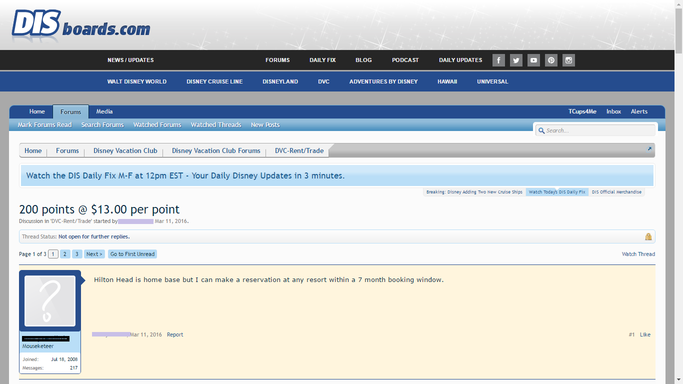Click the scrollbar up arrow
This screenshot has height=384, width=683.
(679, 3)
